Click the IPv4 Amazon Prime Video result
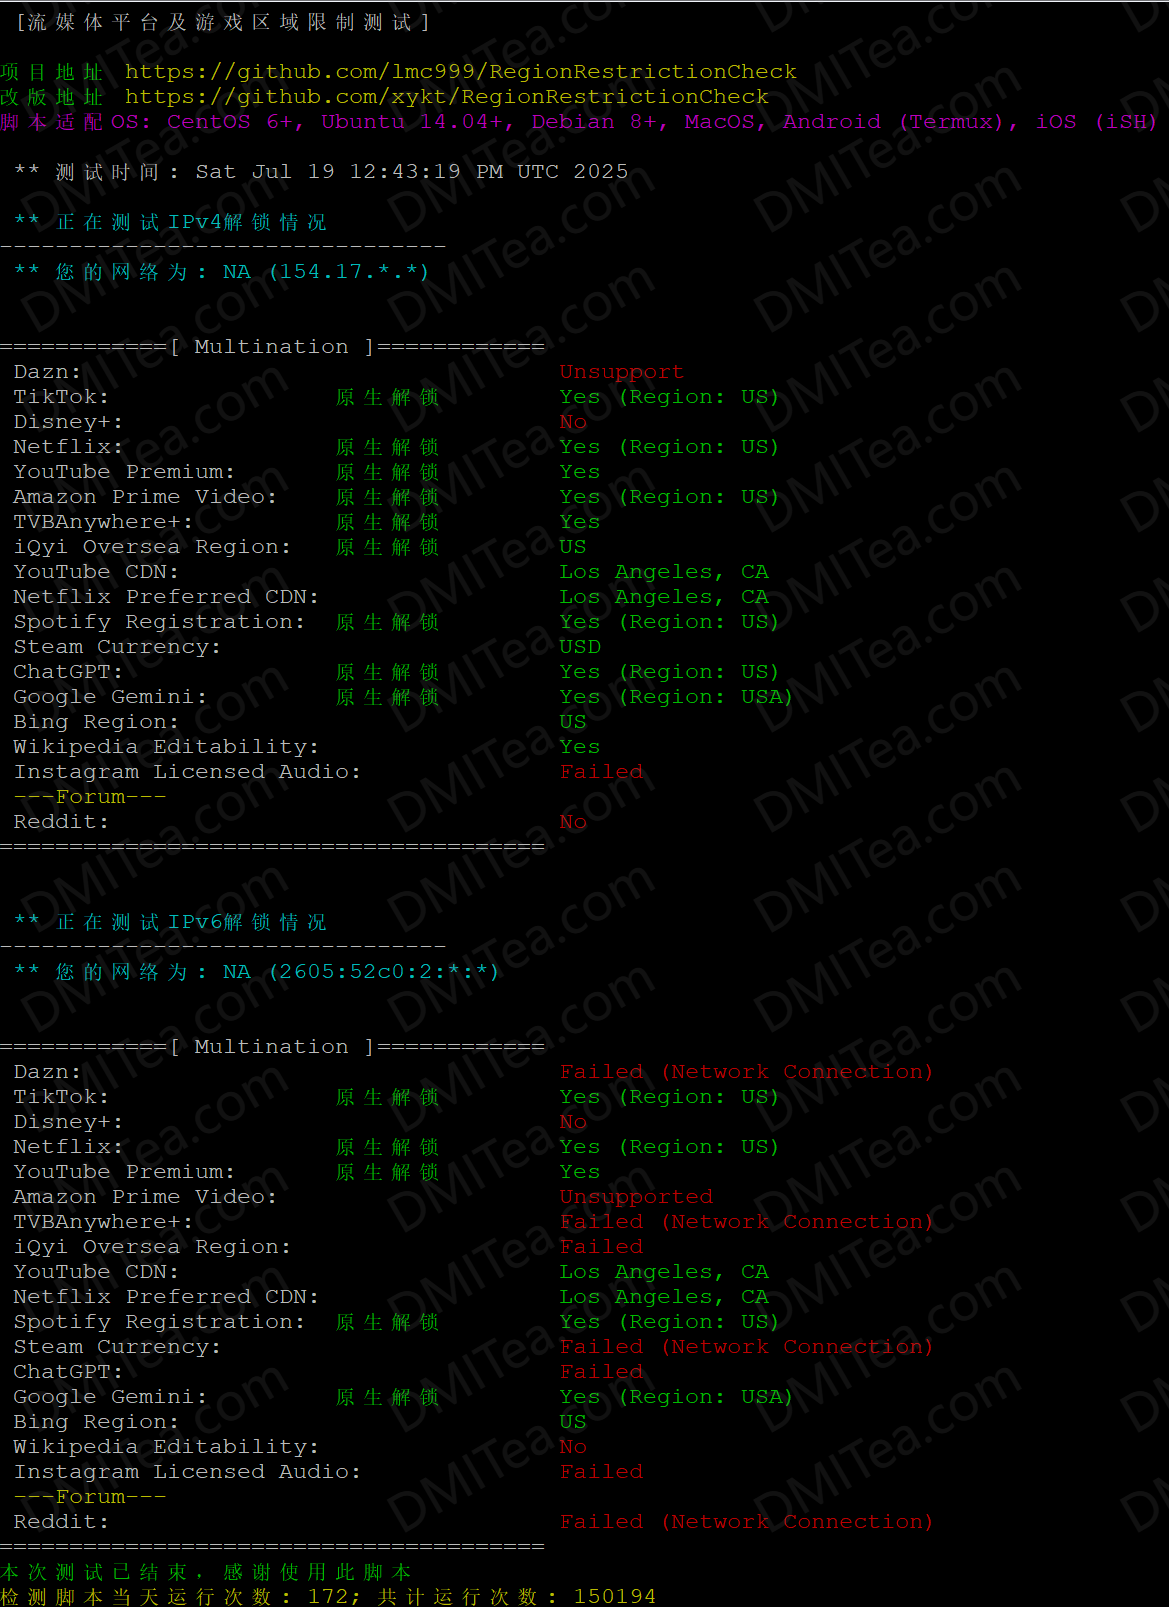1169x1607 pixels. (x=669, y=497)
